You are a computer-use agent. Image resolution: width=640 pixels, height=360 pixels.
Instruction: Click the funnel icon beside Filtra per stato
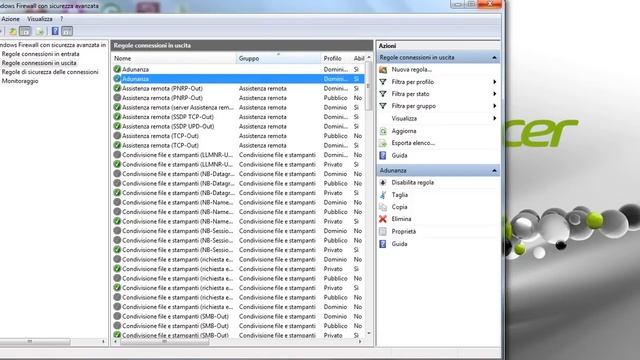point(383,94)
